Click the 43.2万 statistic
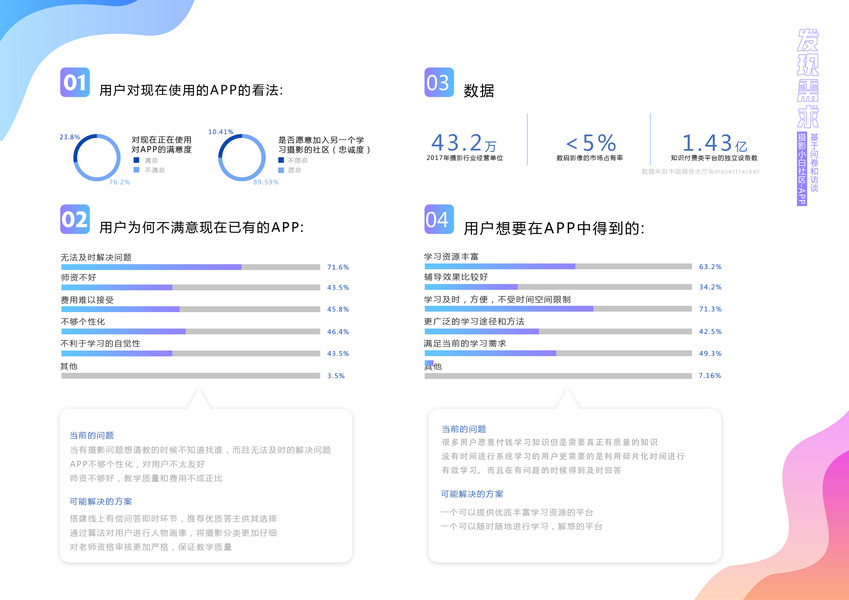 (x=463, y=143)
